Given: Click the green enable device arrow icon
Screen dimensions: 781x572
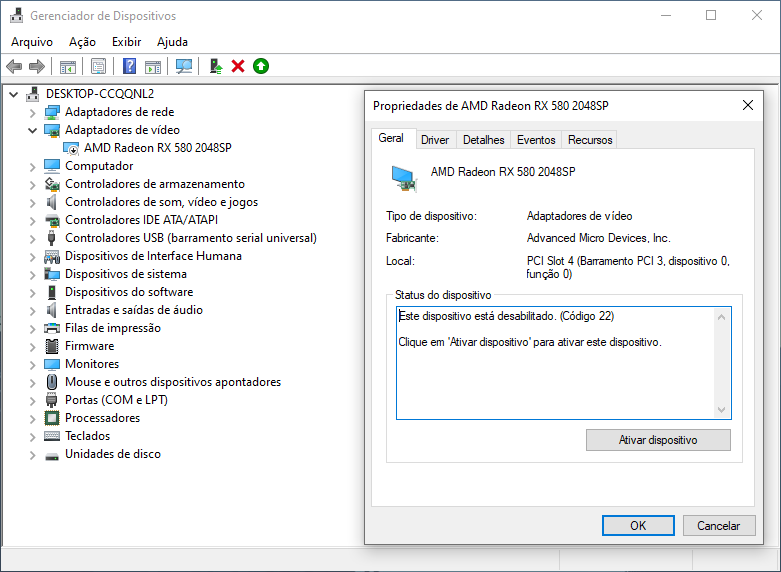Looking at the screenshot, I should pyautogui.click(x=261, y=66).
